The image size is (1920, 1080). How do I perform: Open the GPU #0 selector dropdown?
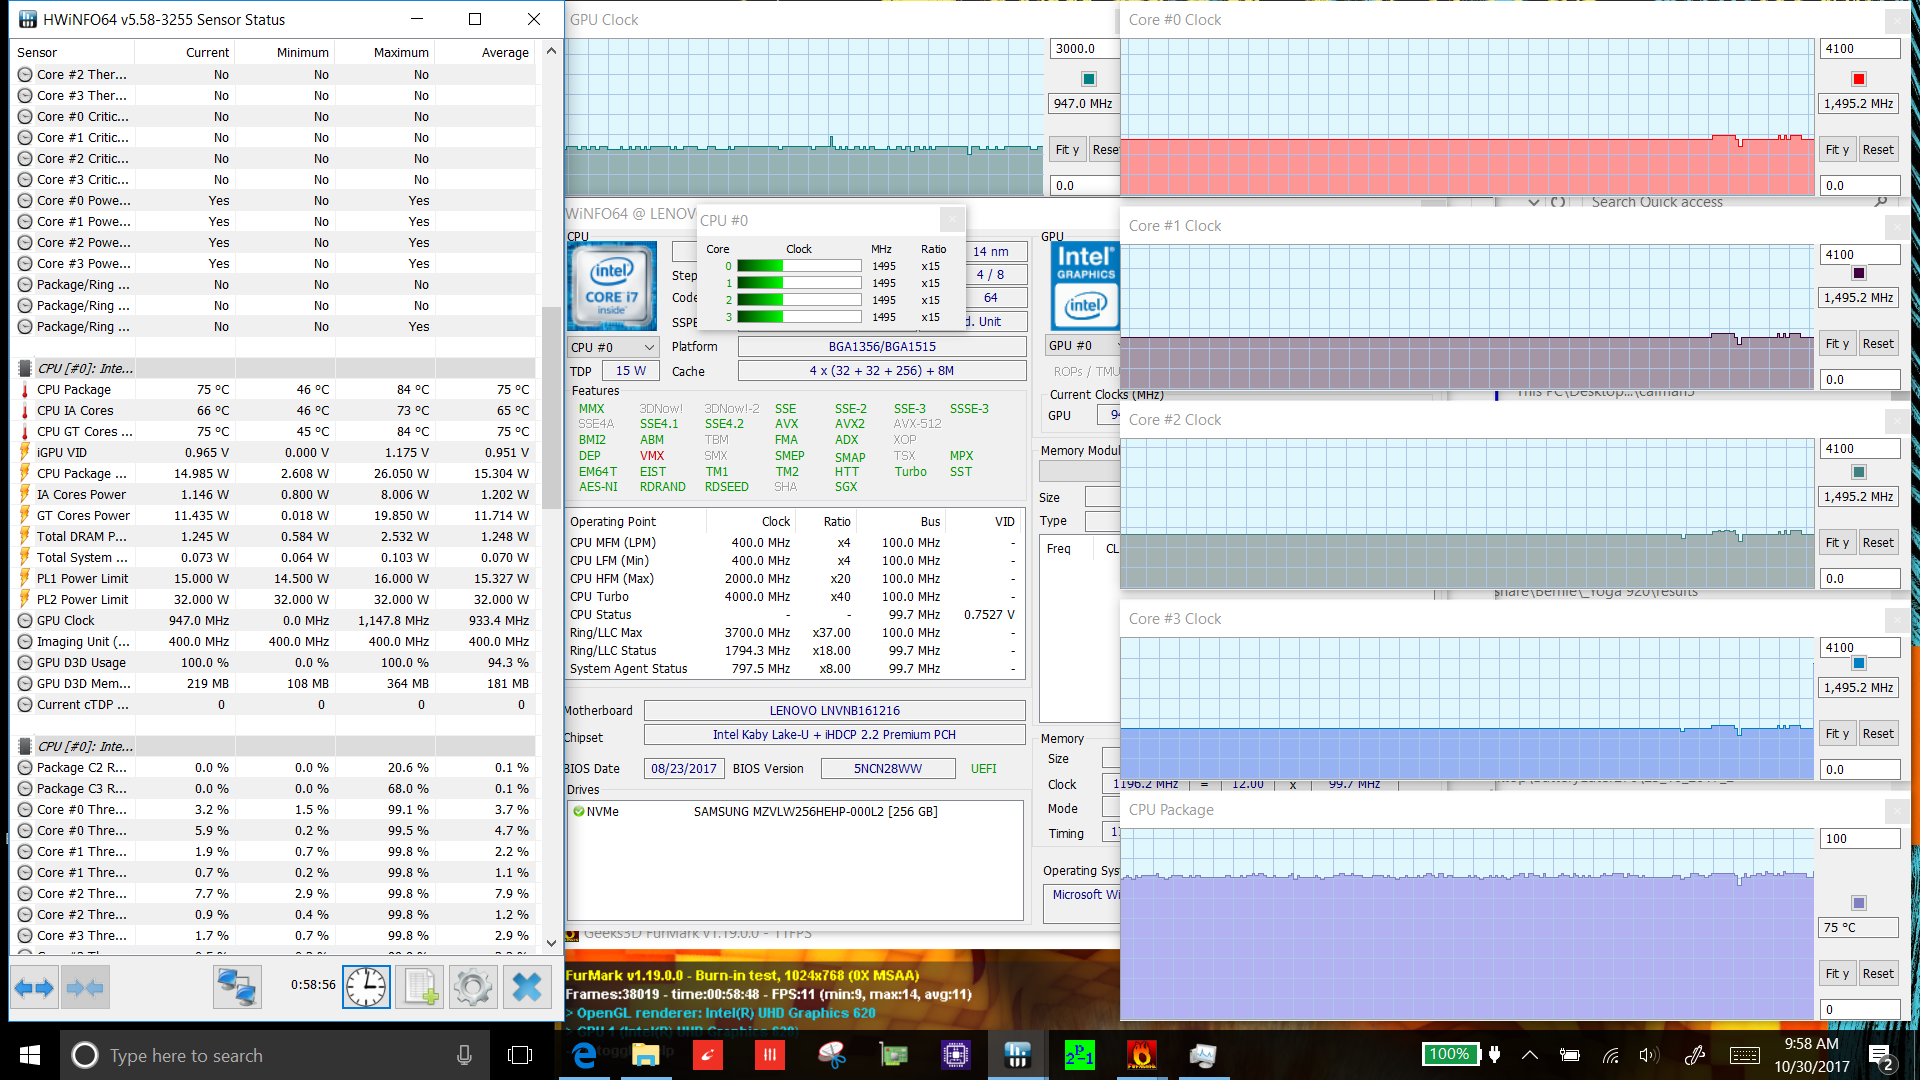tap(1081, 345)
